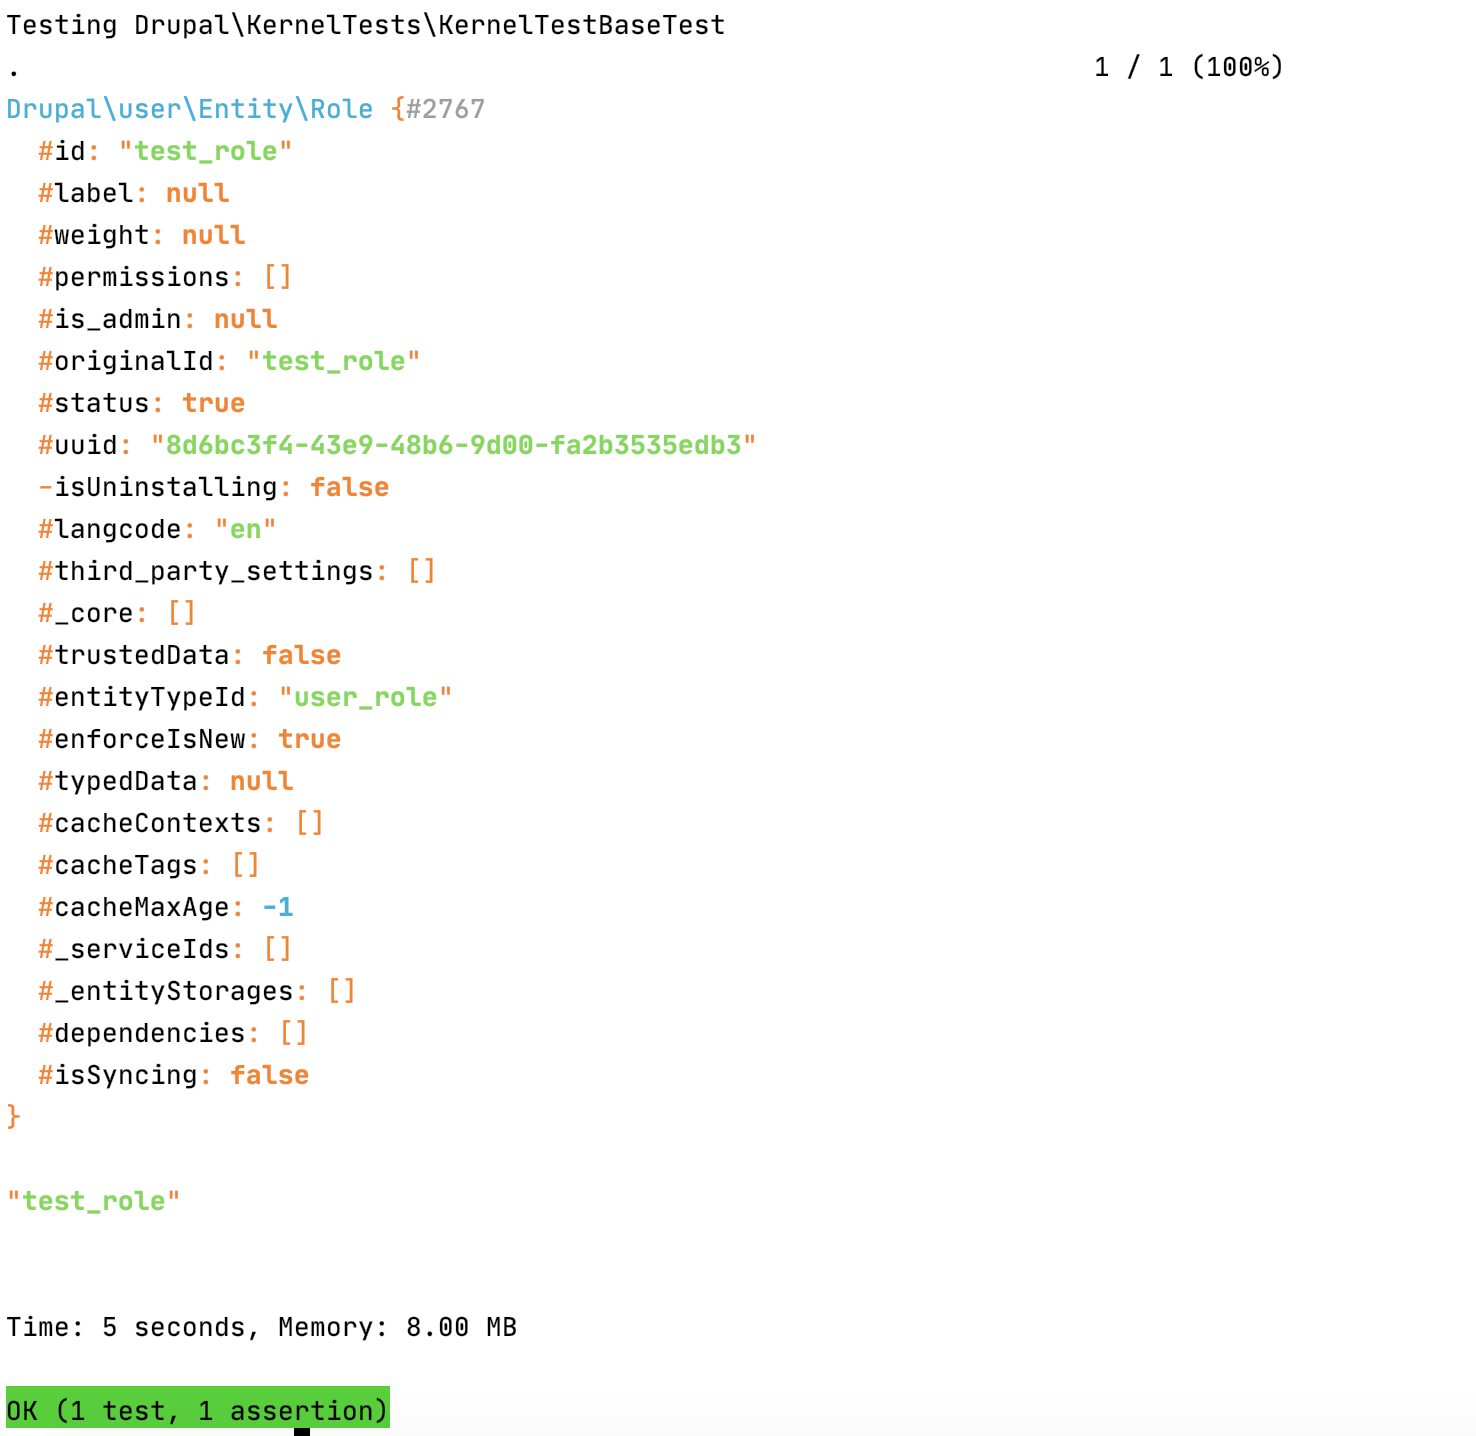Click the '#_serviceIds: []' line
Screen dimensions: 1476x1436
coord(165,949)
